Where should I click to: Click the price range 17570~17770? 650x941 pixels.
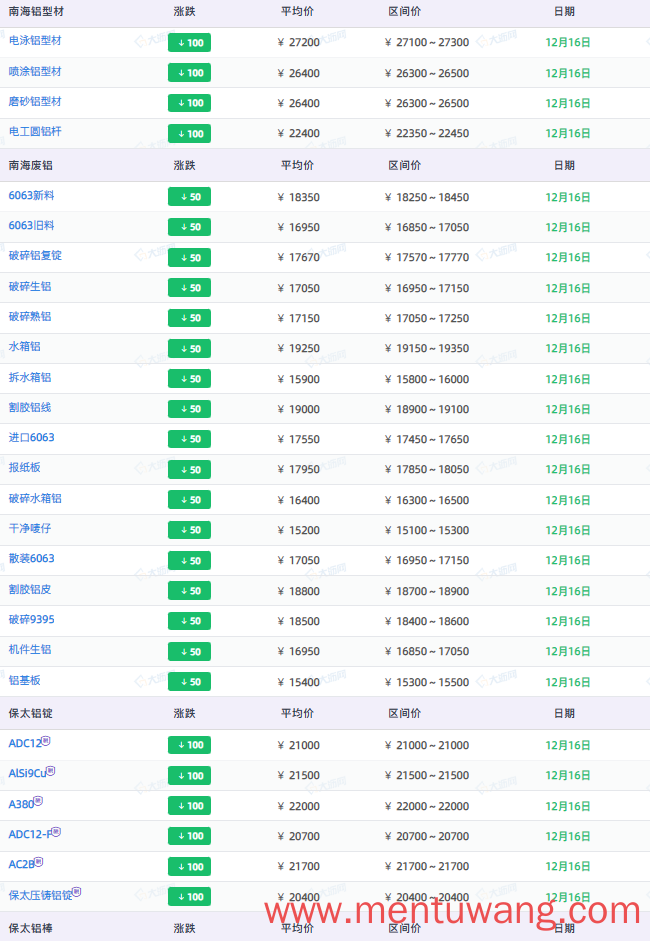click(427, 257)
